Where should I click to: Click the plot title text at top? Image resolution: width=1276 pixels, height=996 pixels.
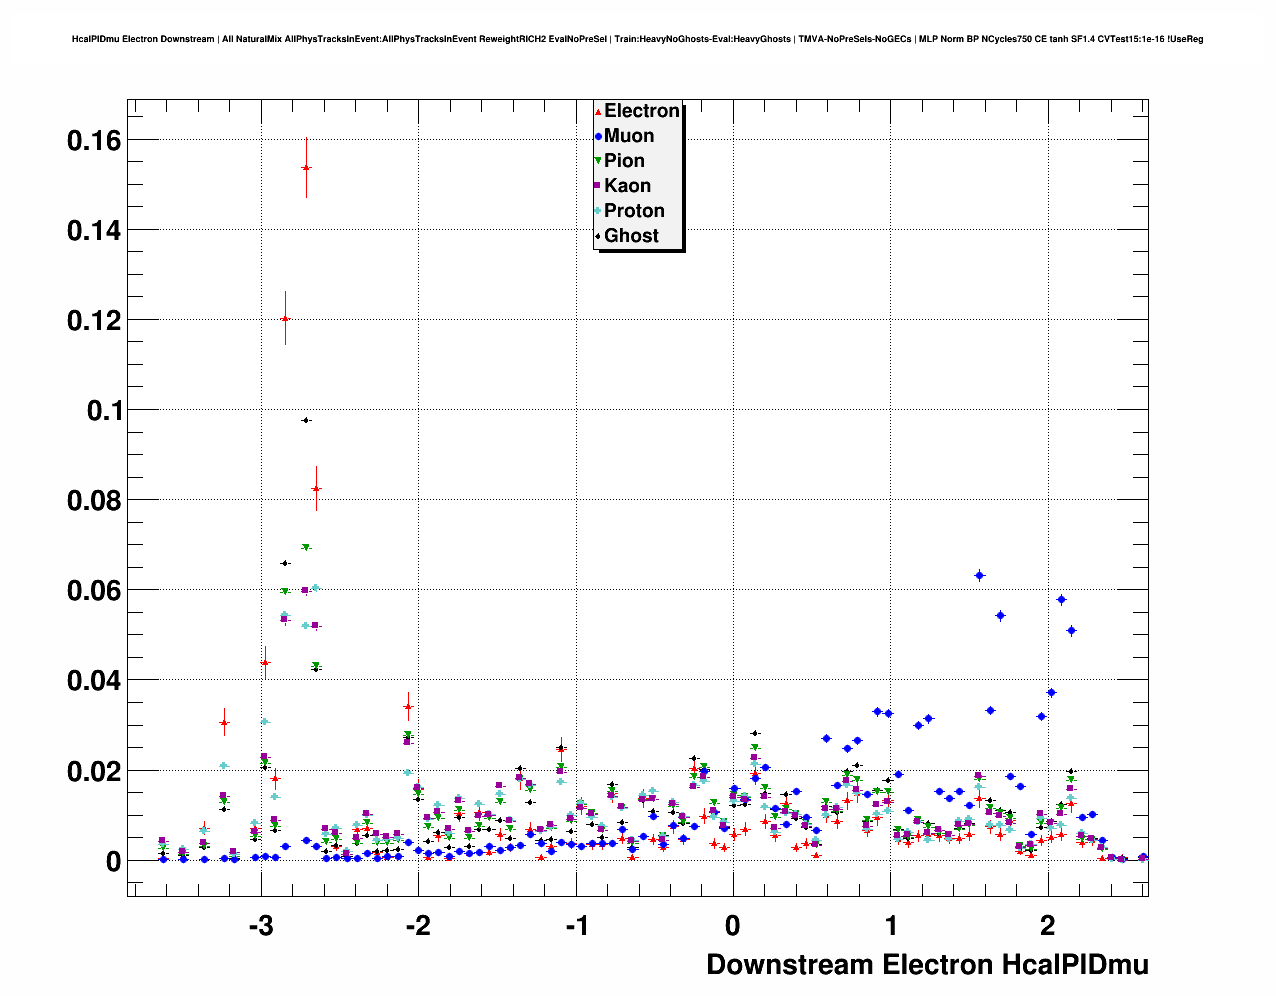coord(637,39)
